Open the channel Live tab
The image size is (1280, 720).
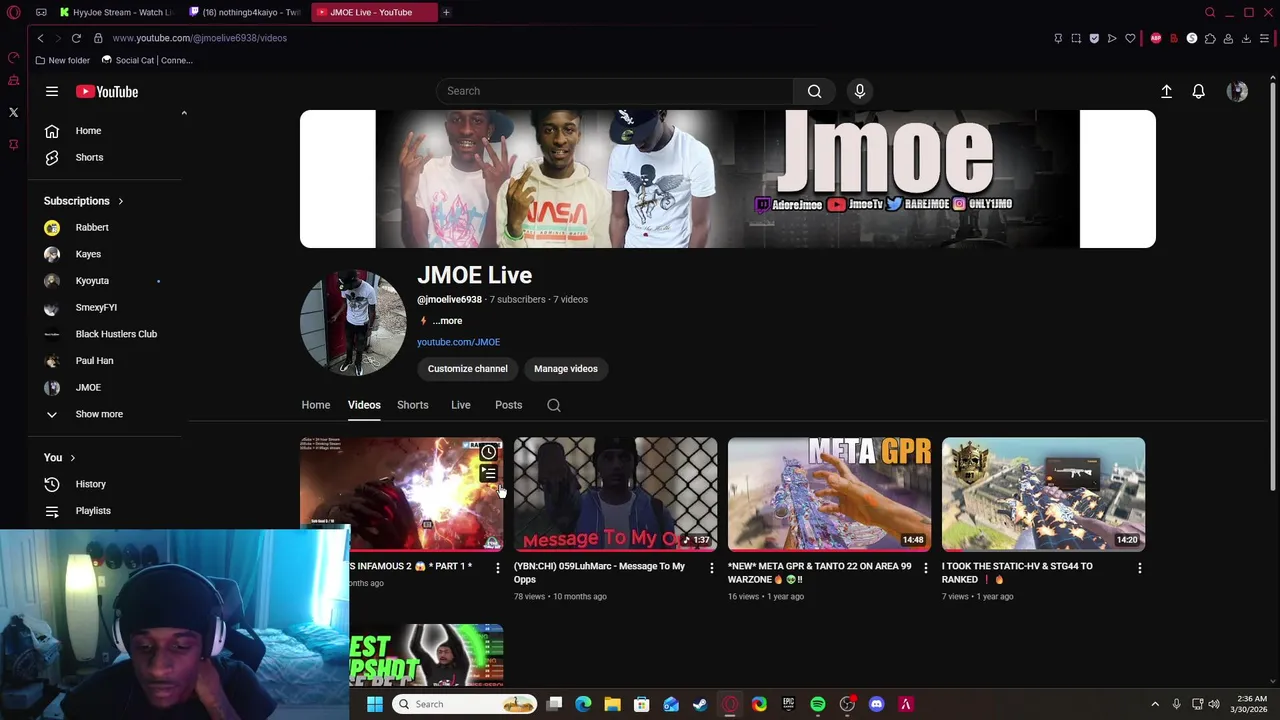coord(461,405)
